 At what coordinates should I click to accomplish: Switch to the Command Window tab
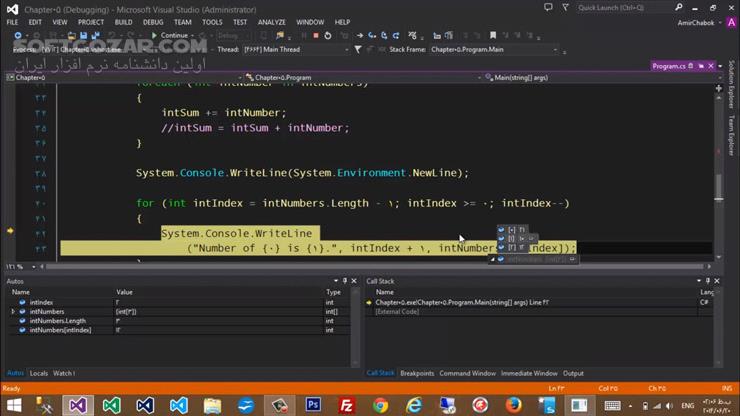point(467,373)
